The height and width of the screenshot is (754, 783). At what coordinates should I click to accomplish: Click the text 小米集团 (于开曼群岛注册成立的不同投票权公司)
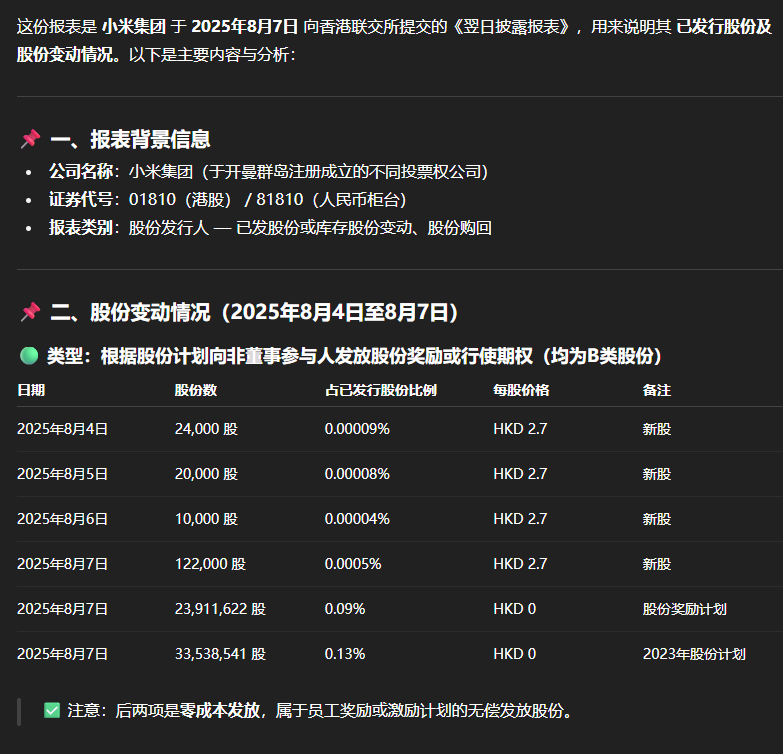point(309,172)
